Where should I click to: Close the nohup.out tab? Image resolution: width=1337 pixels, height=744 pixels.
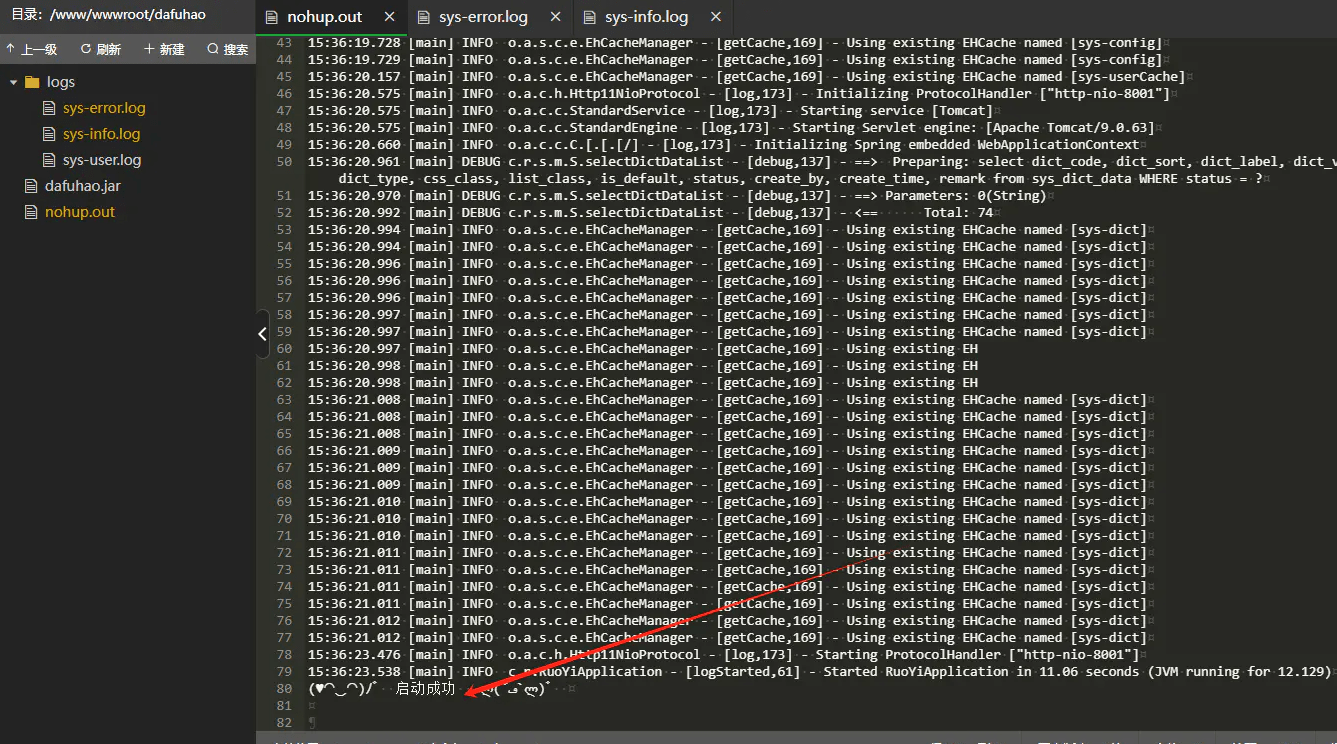click(389, 17)
